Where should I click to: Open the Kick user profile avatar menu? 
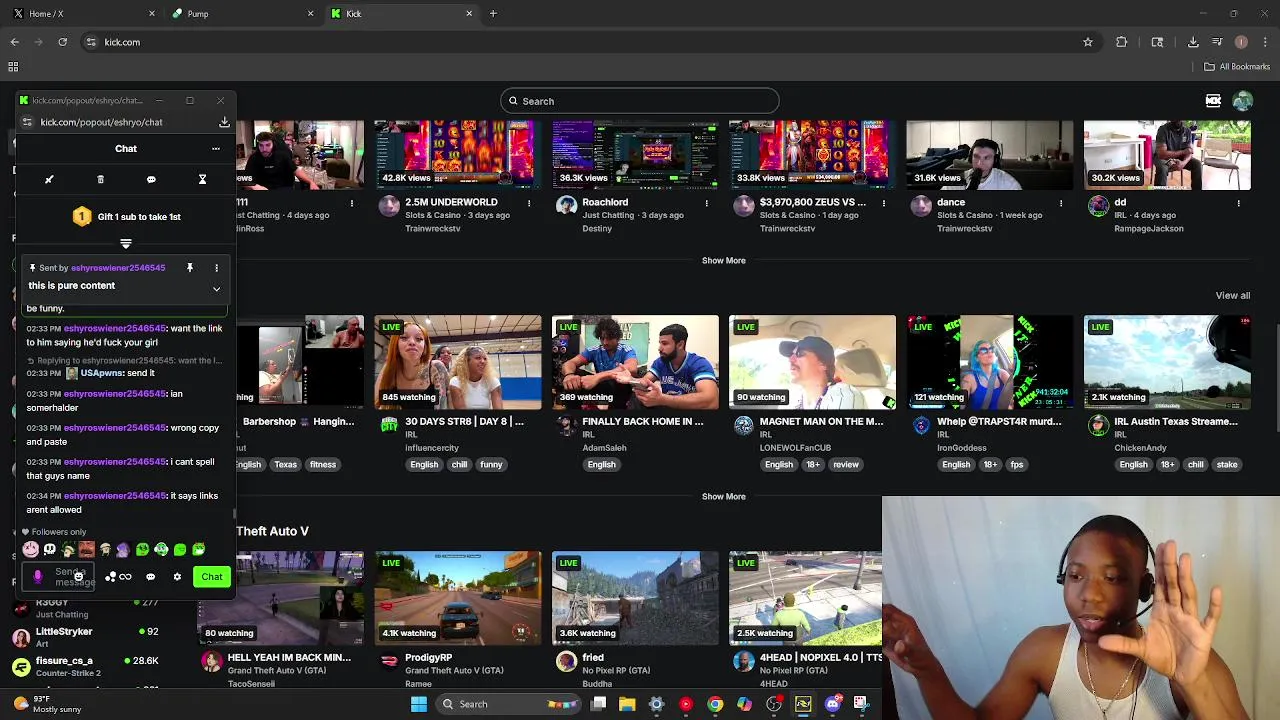(1243, 101)
